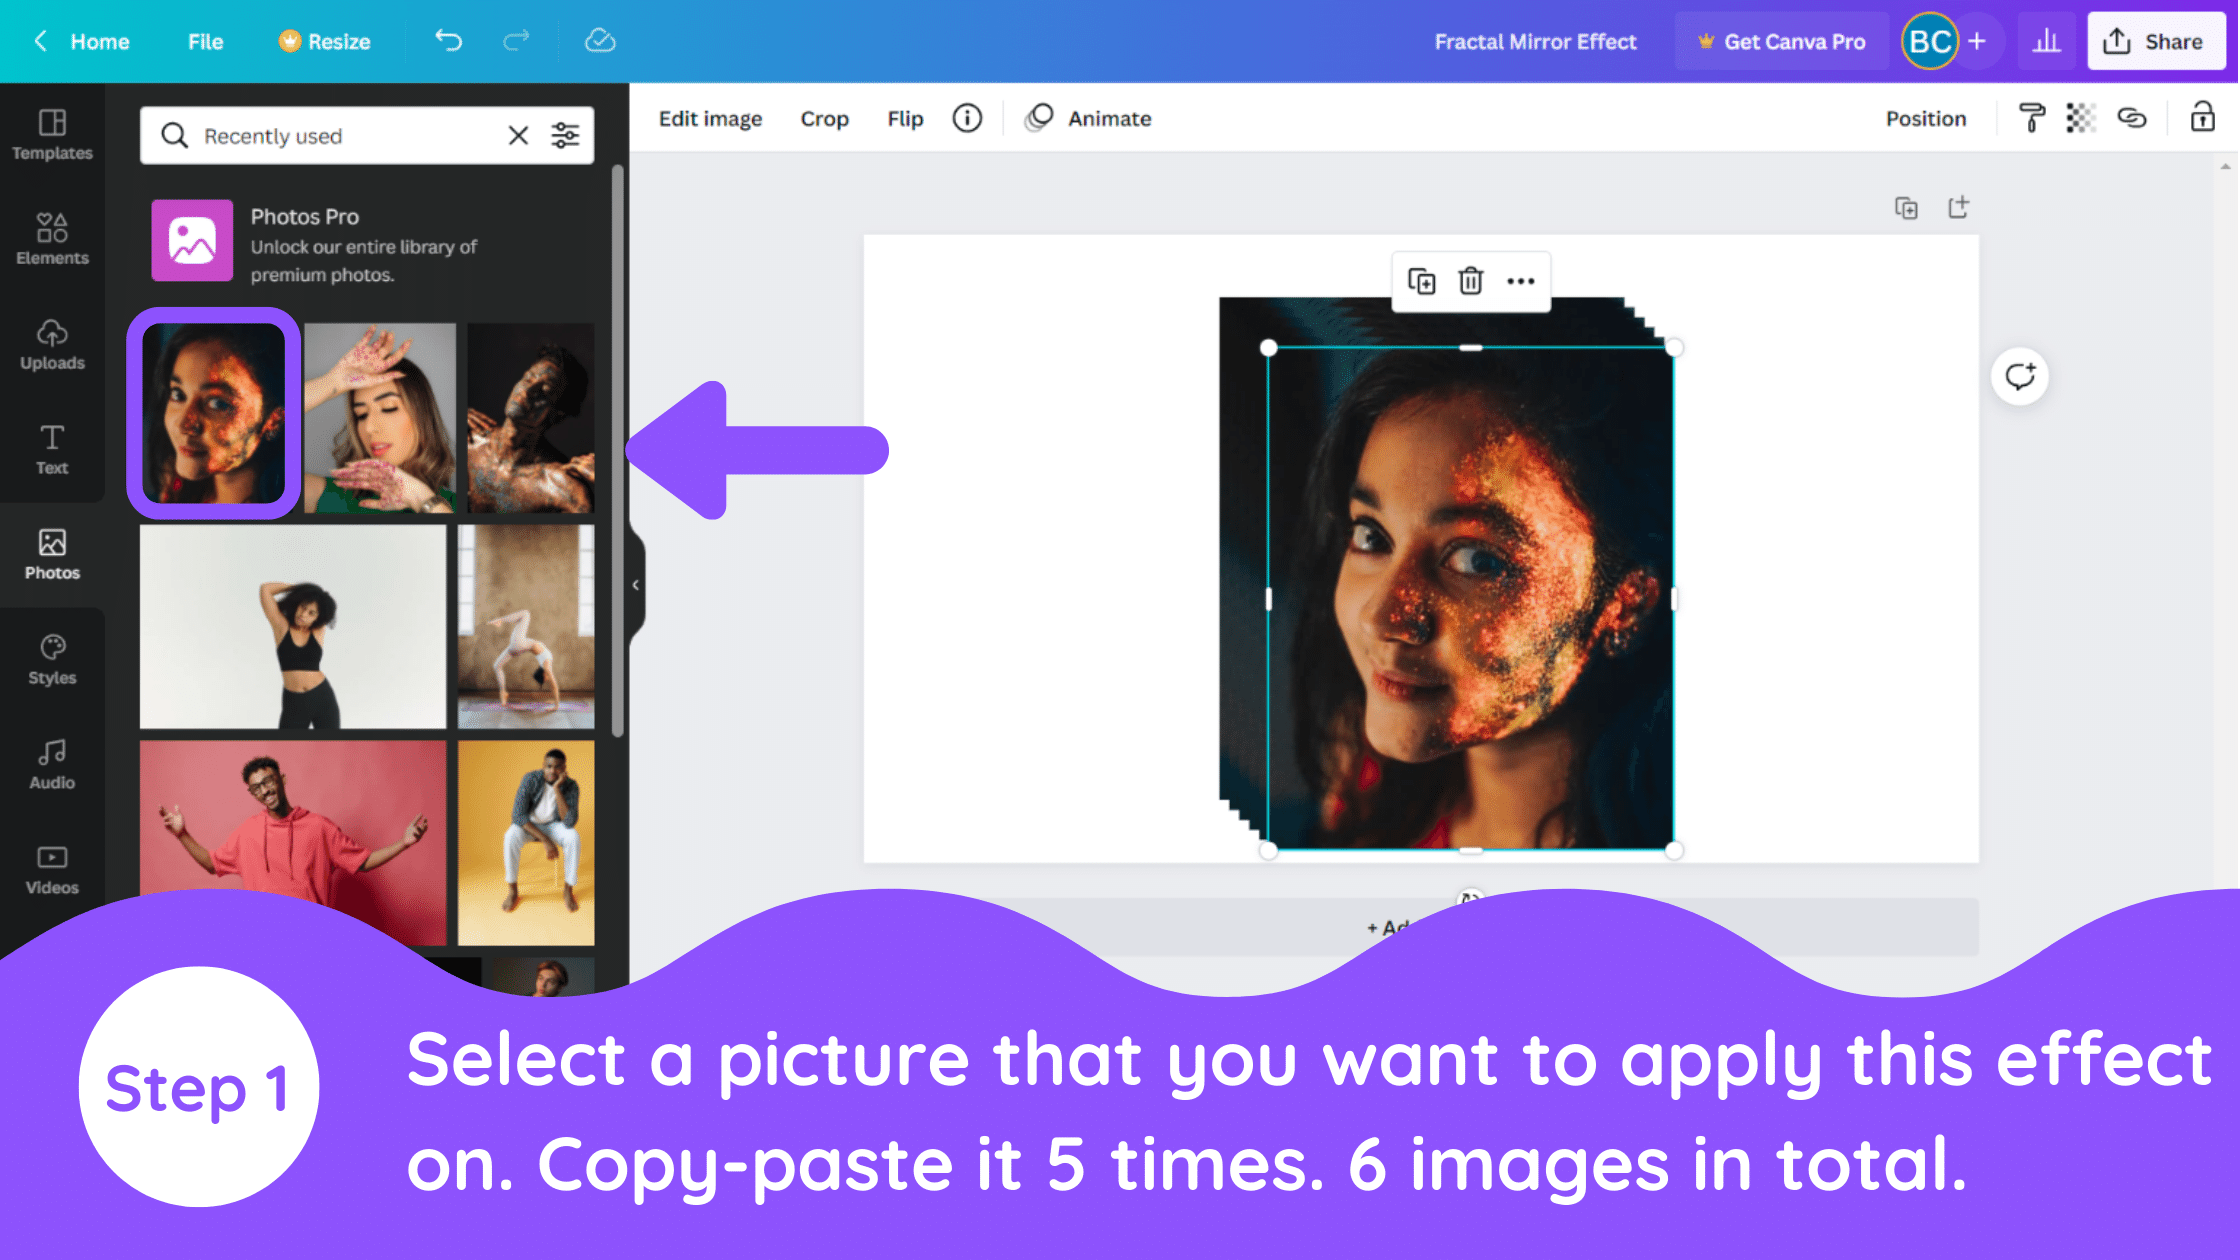This screenshot has width=2240, height=1260.
Task: Click the link icon
Action: pyautogui.click(x=2132, y=118)
